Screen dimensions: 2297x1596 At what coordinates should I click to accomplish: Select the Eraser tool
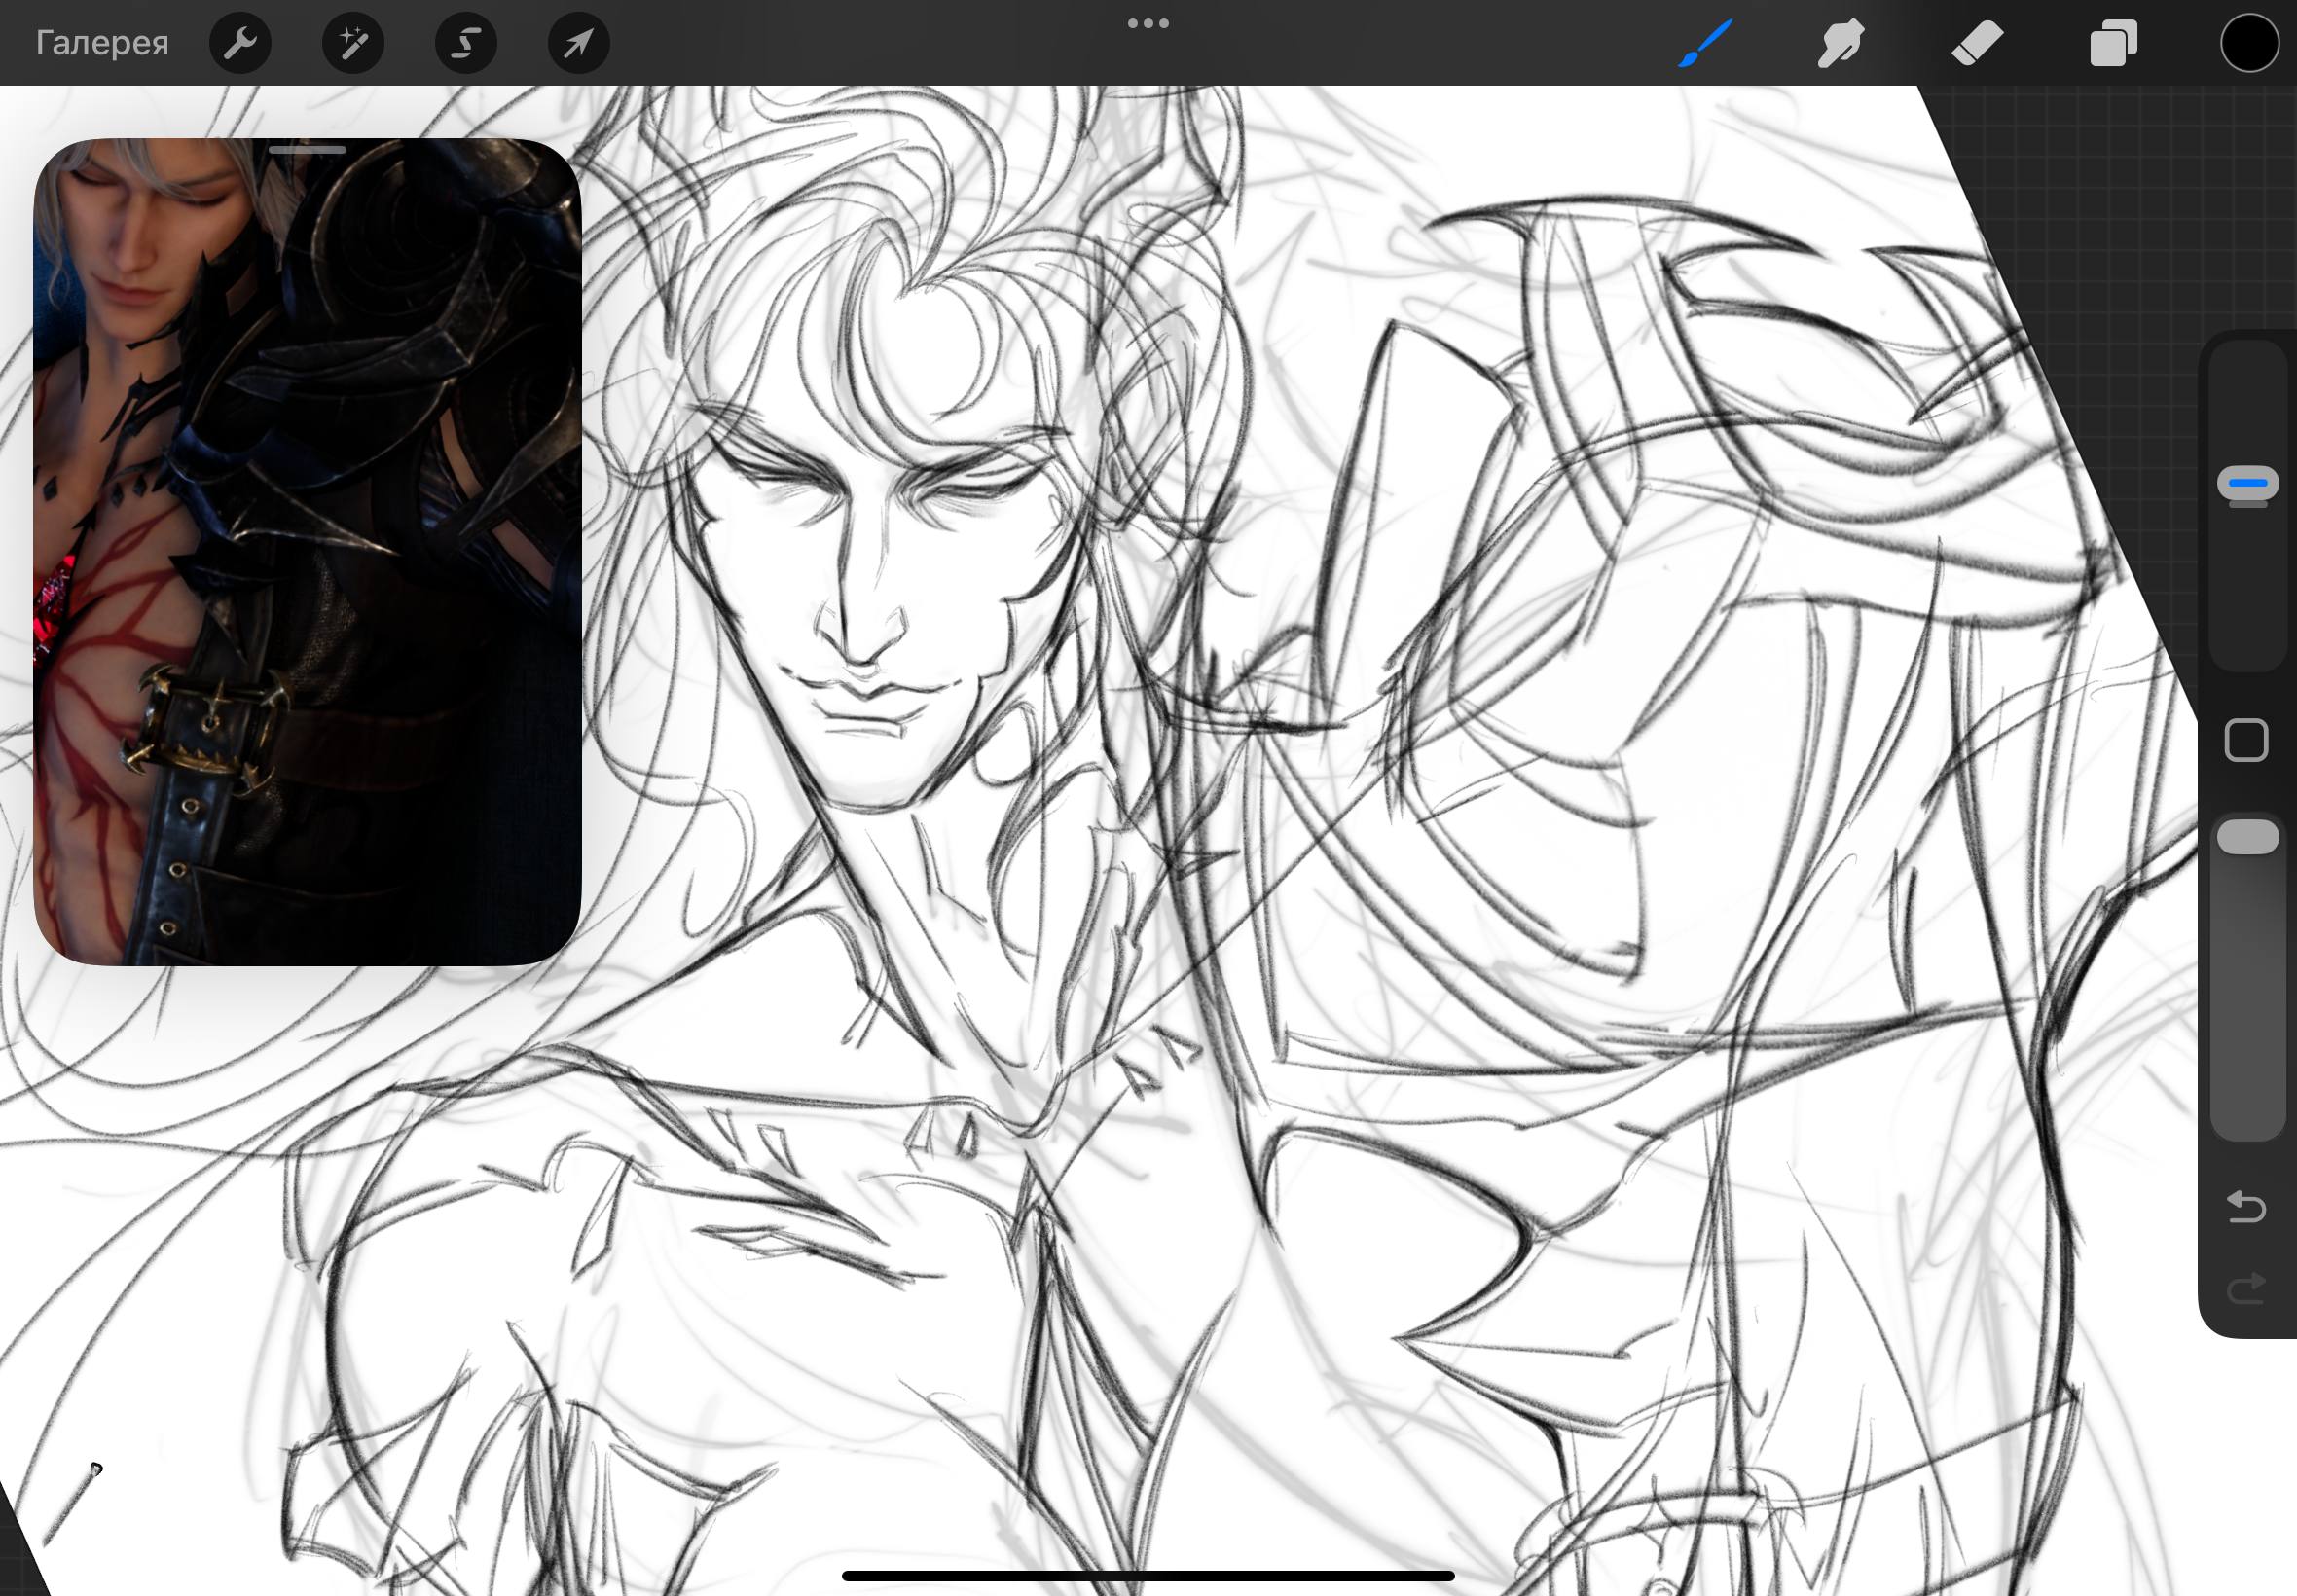pyautogui.click(x=1977, y=43)
